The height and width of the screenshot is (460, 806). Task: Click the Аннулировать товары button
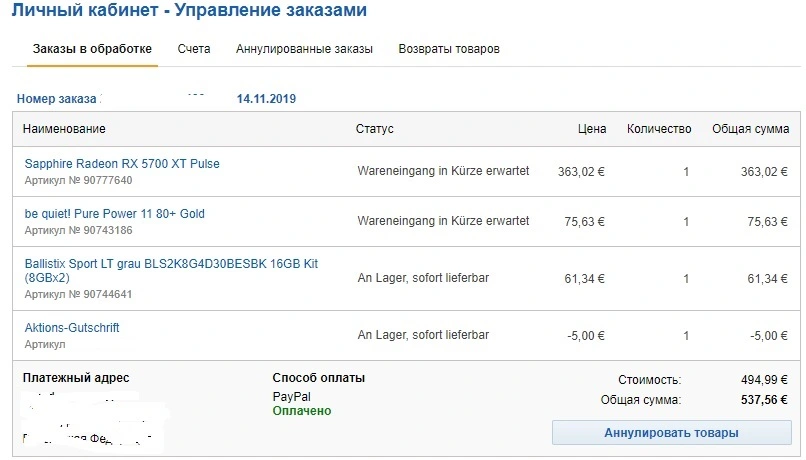coord(671,433)
